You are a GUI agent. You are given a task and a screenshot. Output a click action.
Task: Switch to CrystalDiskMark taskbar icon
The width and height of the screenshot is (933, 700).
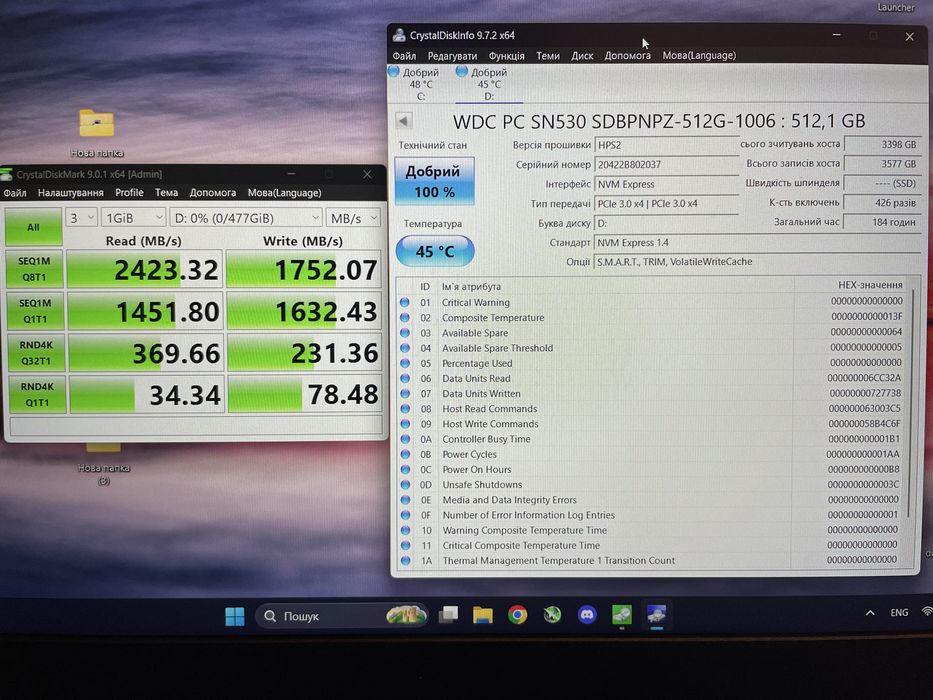(622, 614)
